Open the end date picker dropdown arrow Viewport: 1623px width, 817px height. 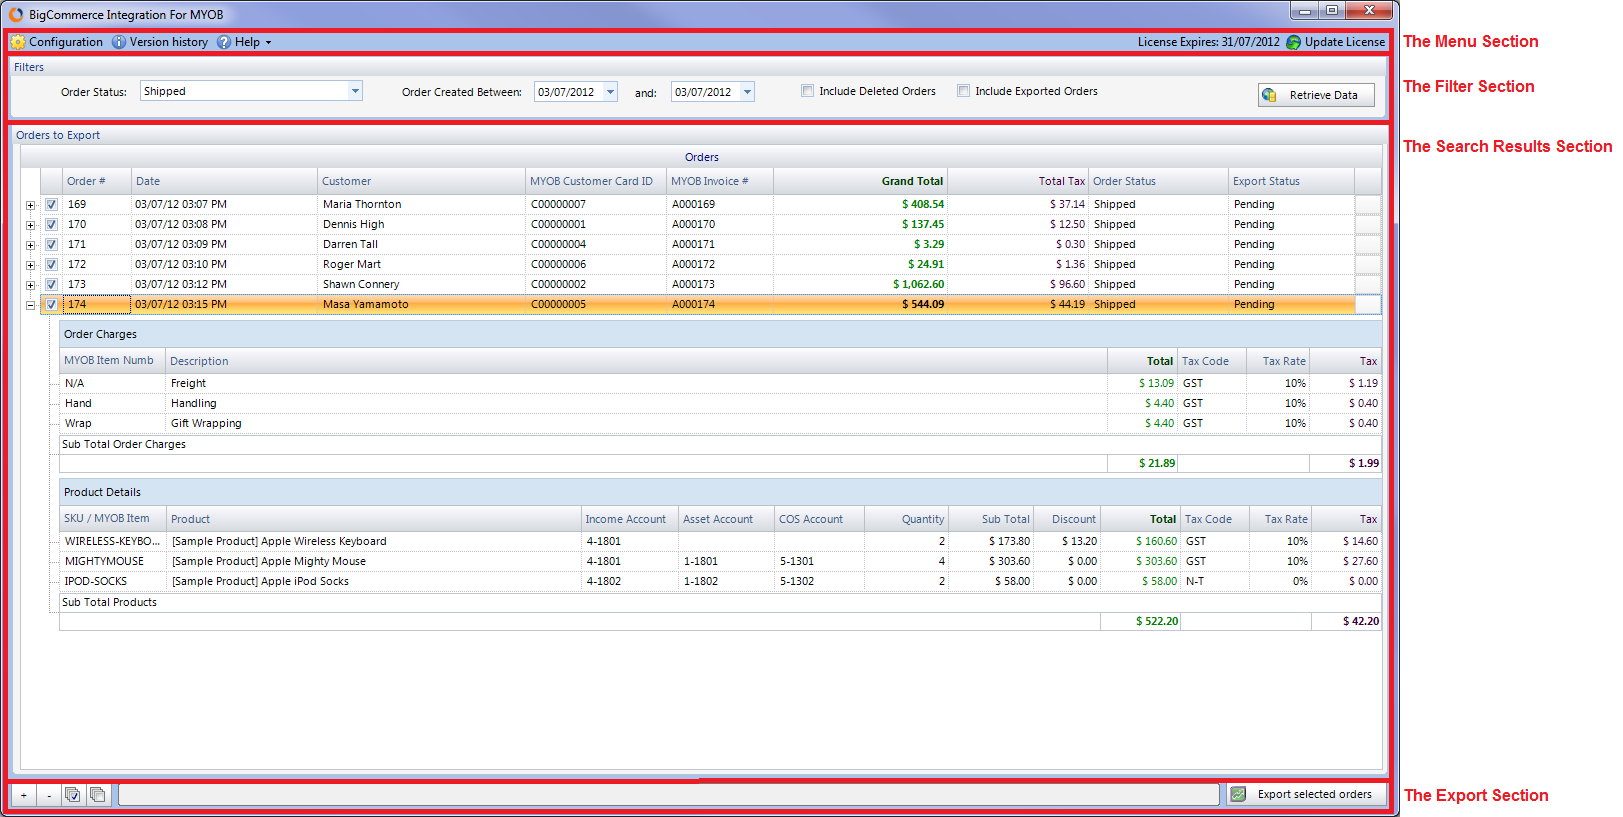coord(747,92)
